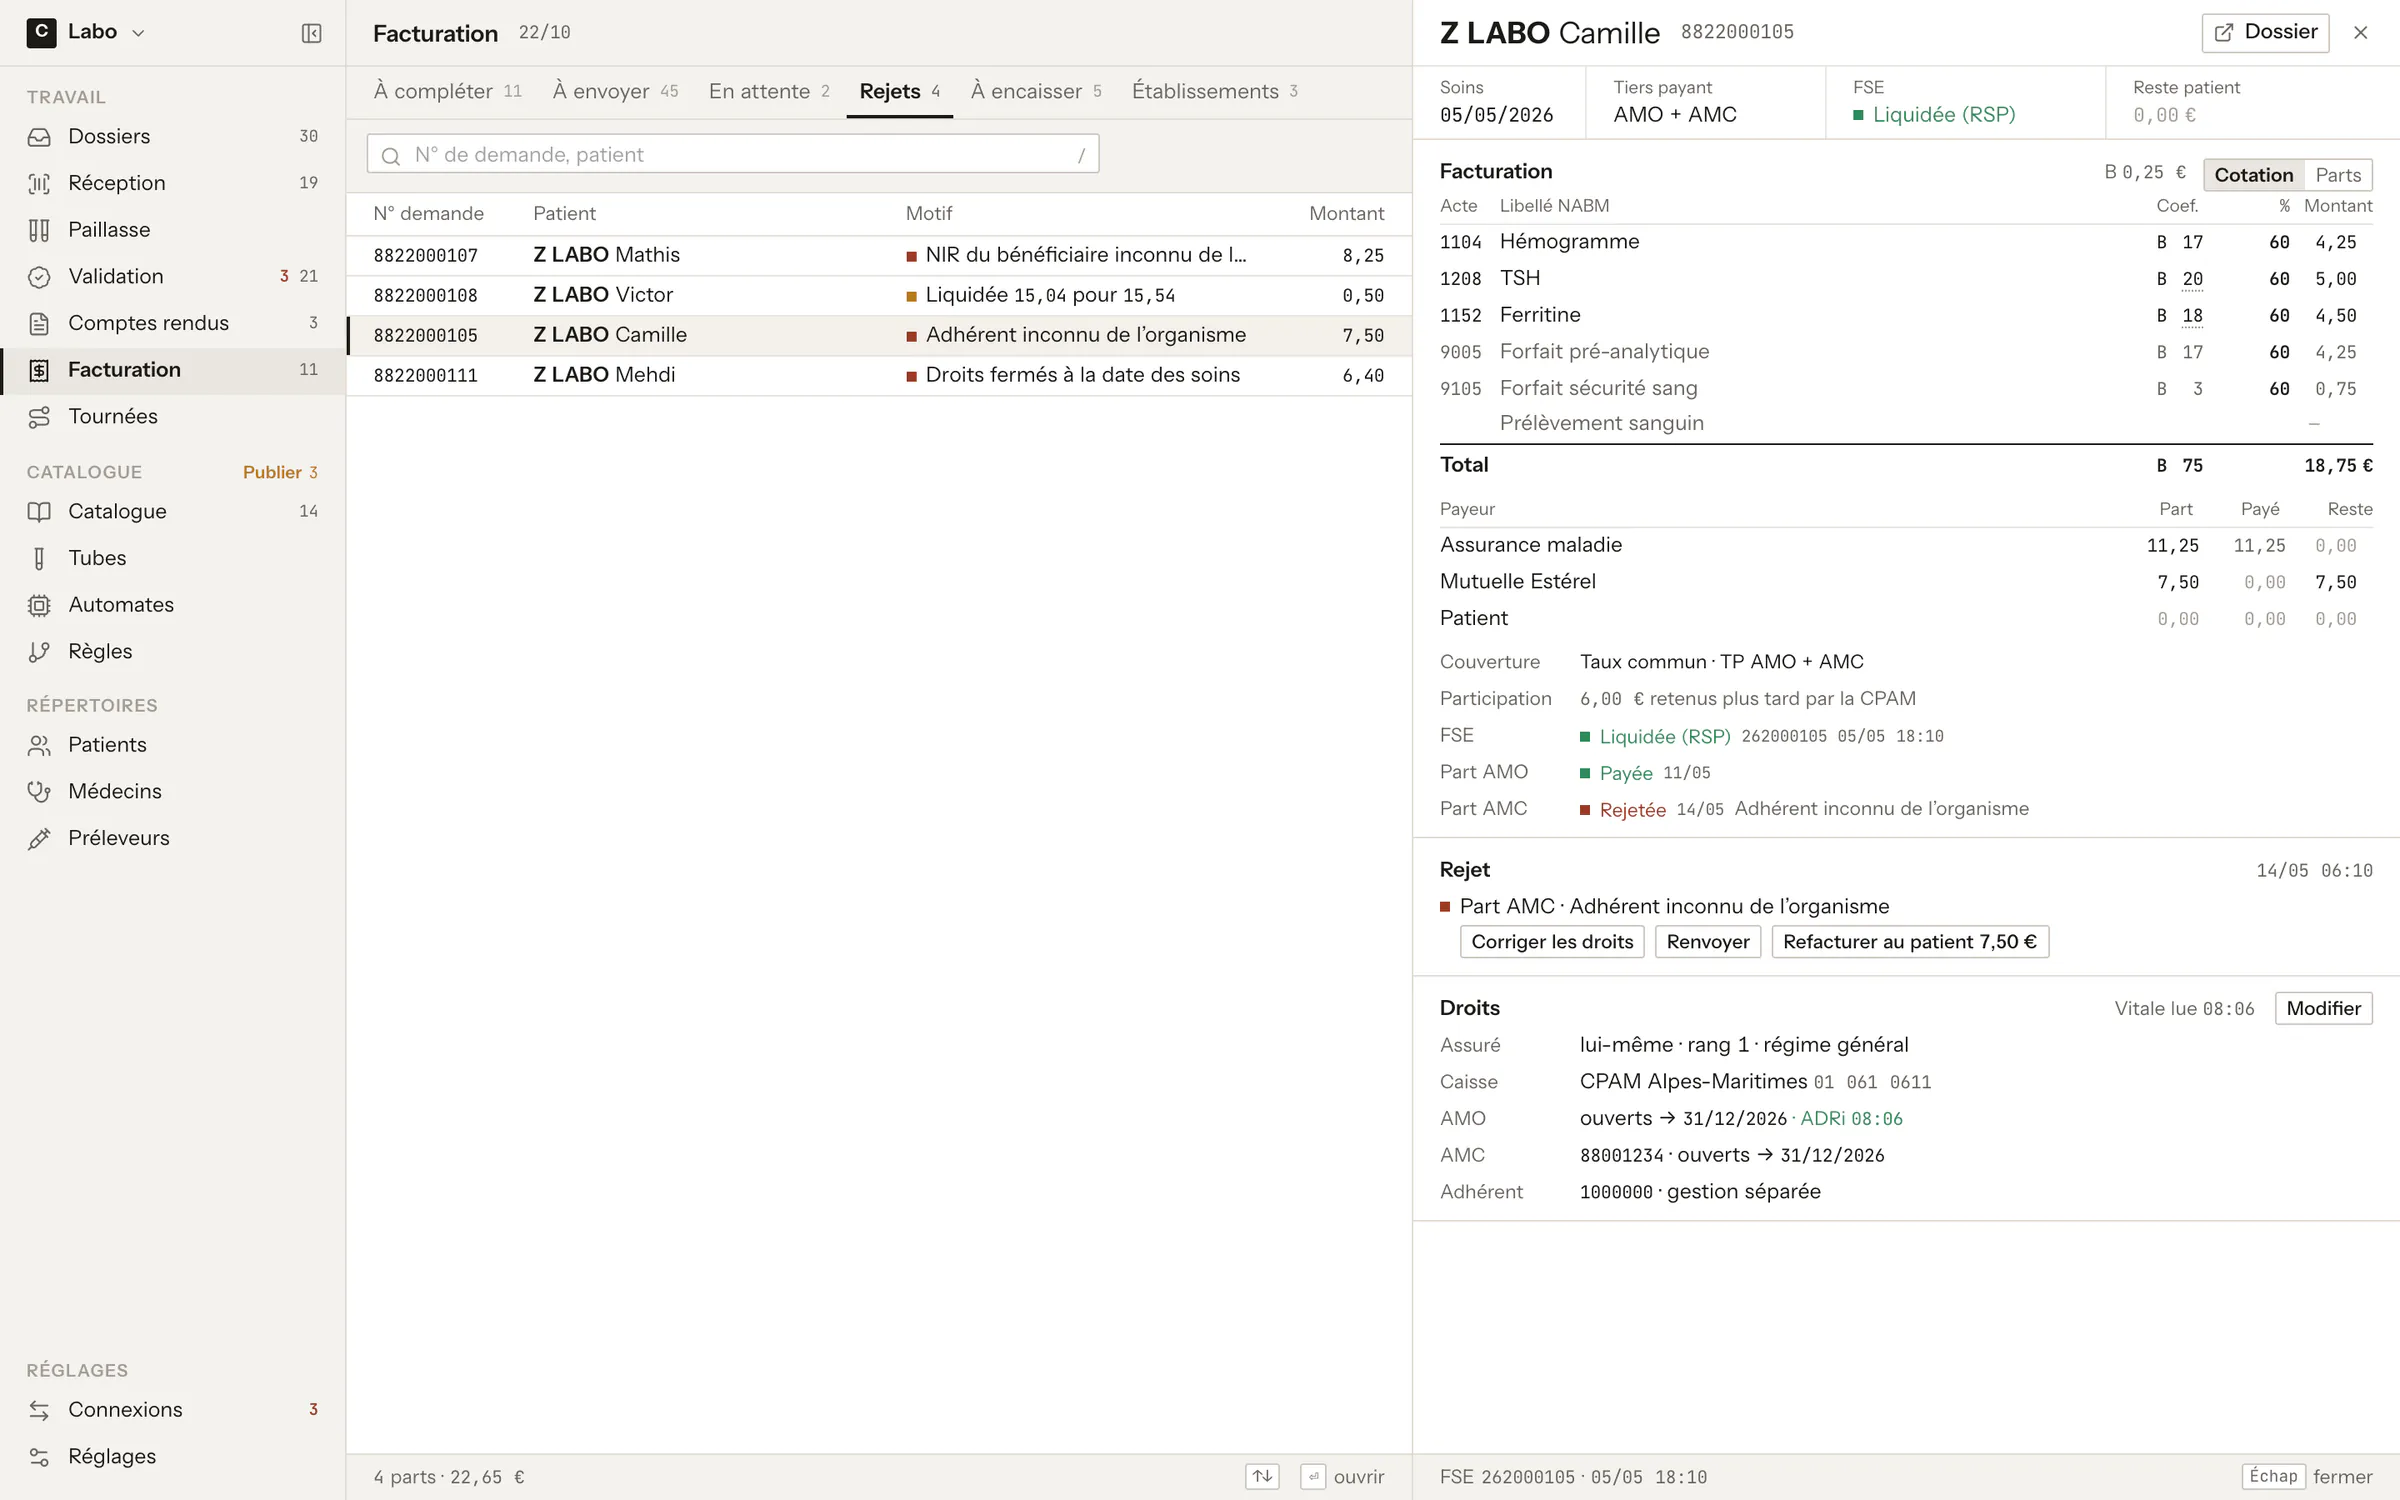This screenshot has height=1500, width=2400.
Task: Switch to the À compléter tab
Action: coord(447,91)
